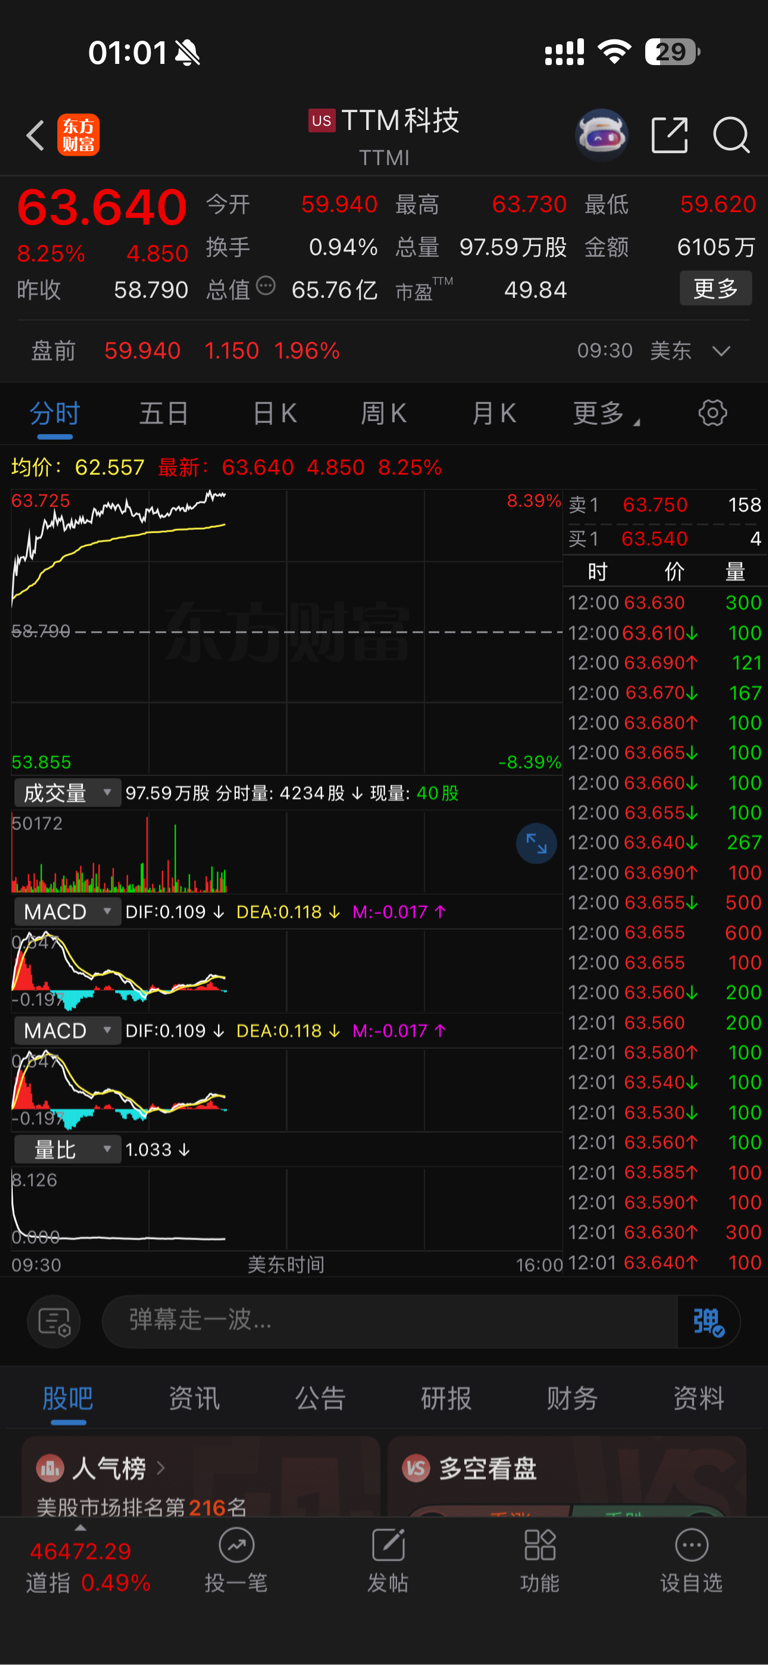The height and width of the screenshot is (1665, 768).
Task: Open the 成交量 indicator dropdown
Action: point(67,793)
